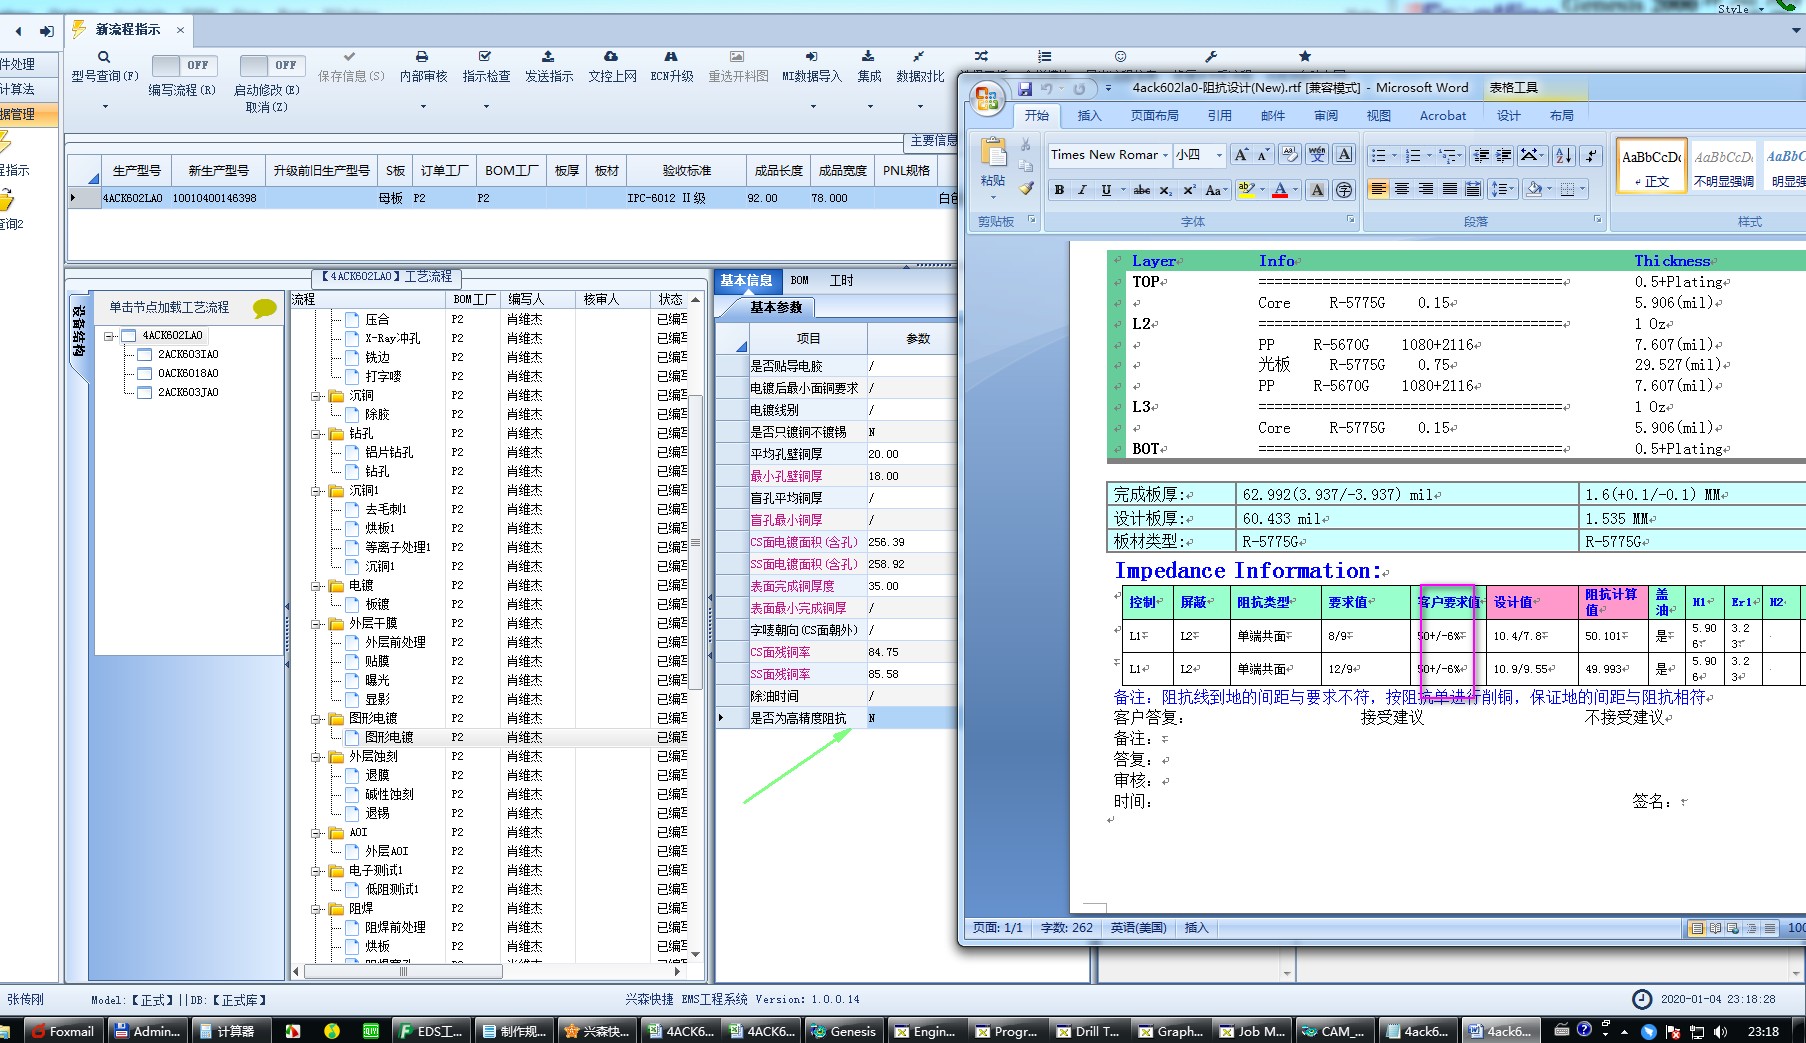Screen dimensions: 1806x1043
Task: Click the Justify align icon in Word
Action: pyautogui.click(x=1450, y=189)
